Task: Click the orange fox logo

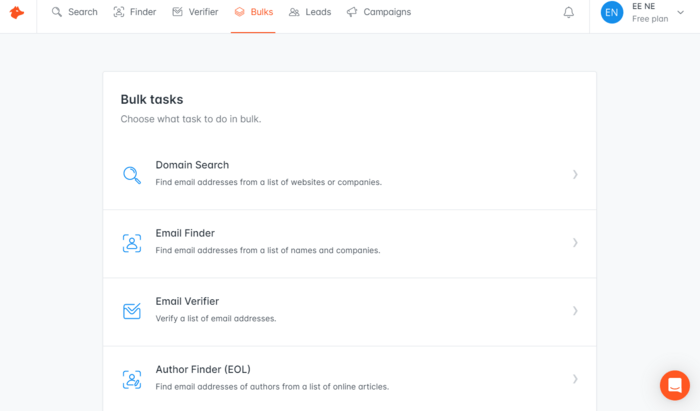Action: coord(17,12)
